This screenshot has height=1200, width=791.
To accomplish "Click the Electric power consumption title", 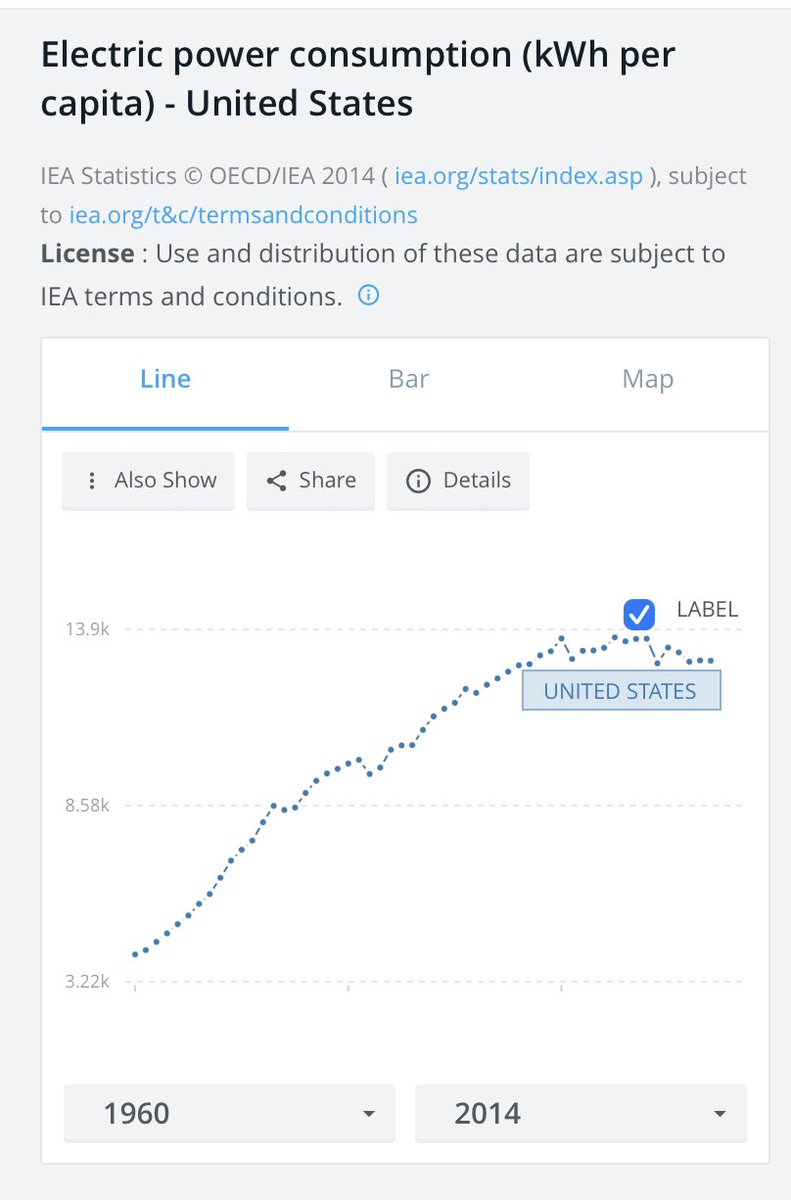I will tap(358, 78).
